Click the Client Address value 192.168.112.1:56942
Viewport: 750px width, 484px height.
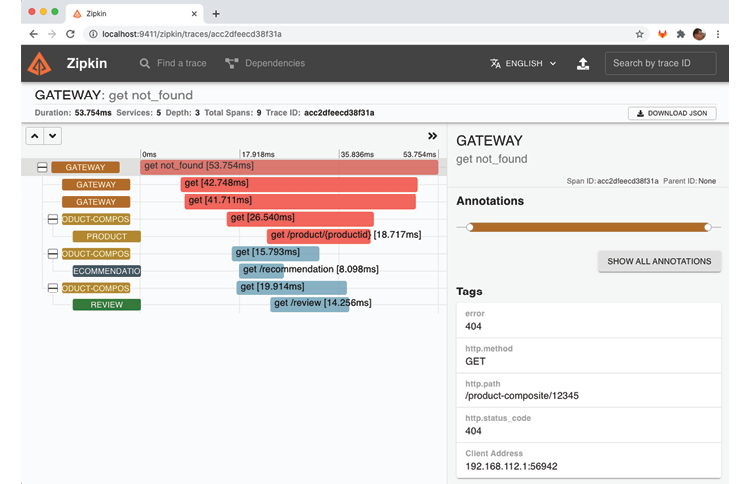click(x=511, y=466)
